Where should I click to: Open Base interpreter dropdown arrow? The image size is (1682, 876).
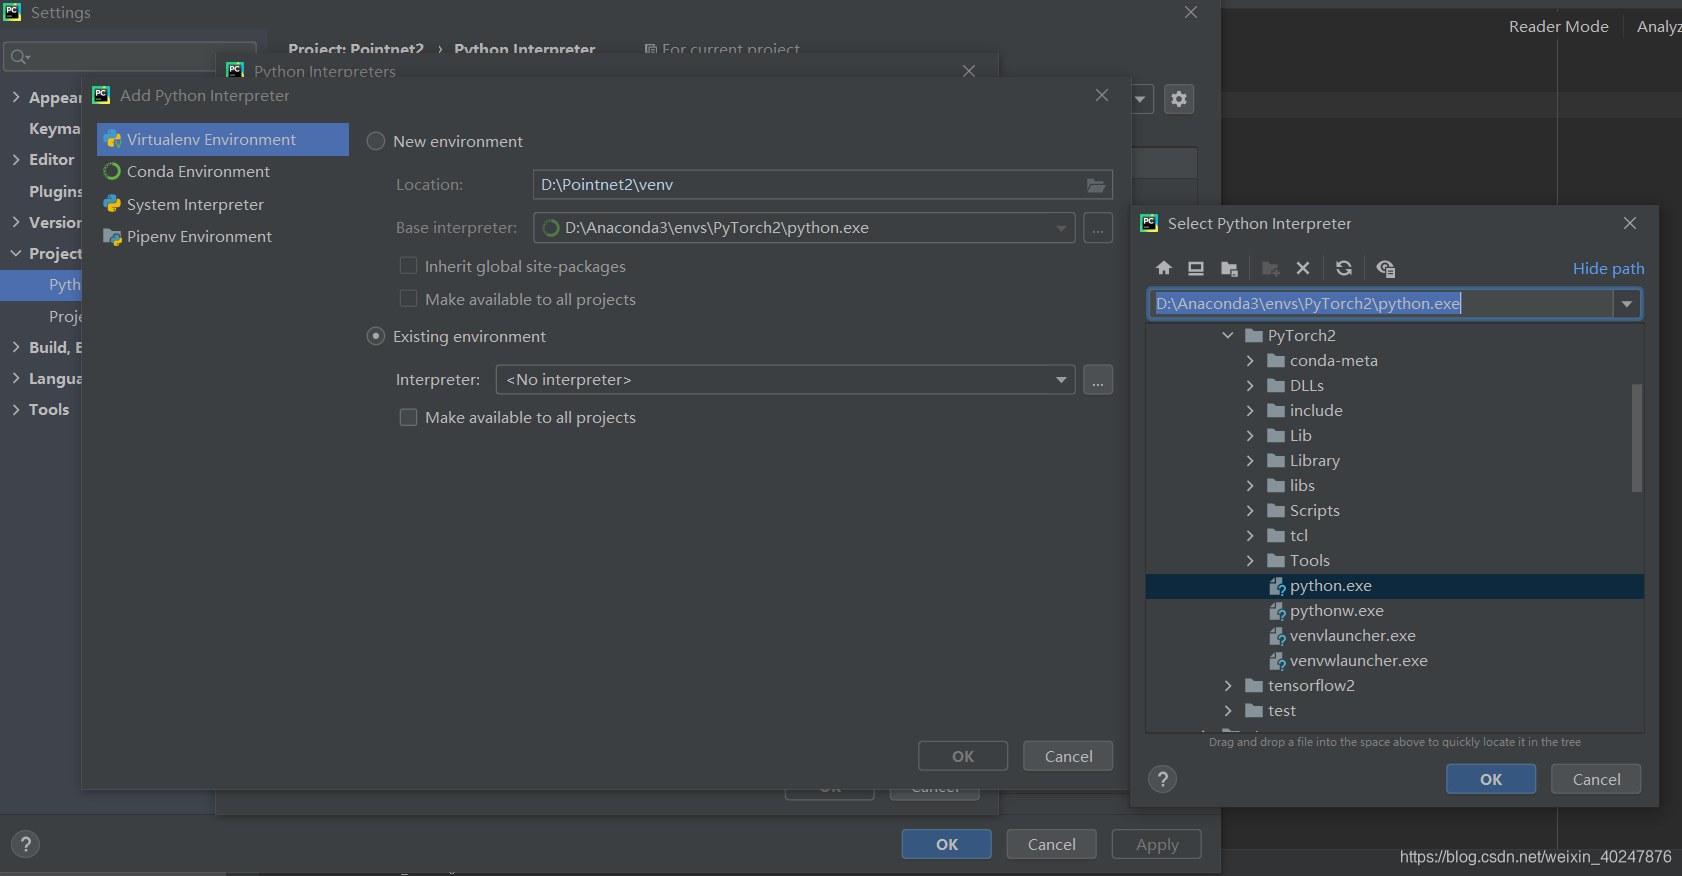pos(1061,228)
